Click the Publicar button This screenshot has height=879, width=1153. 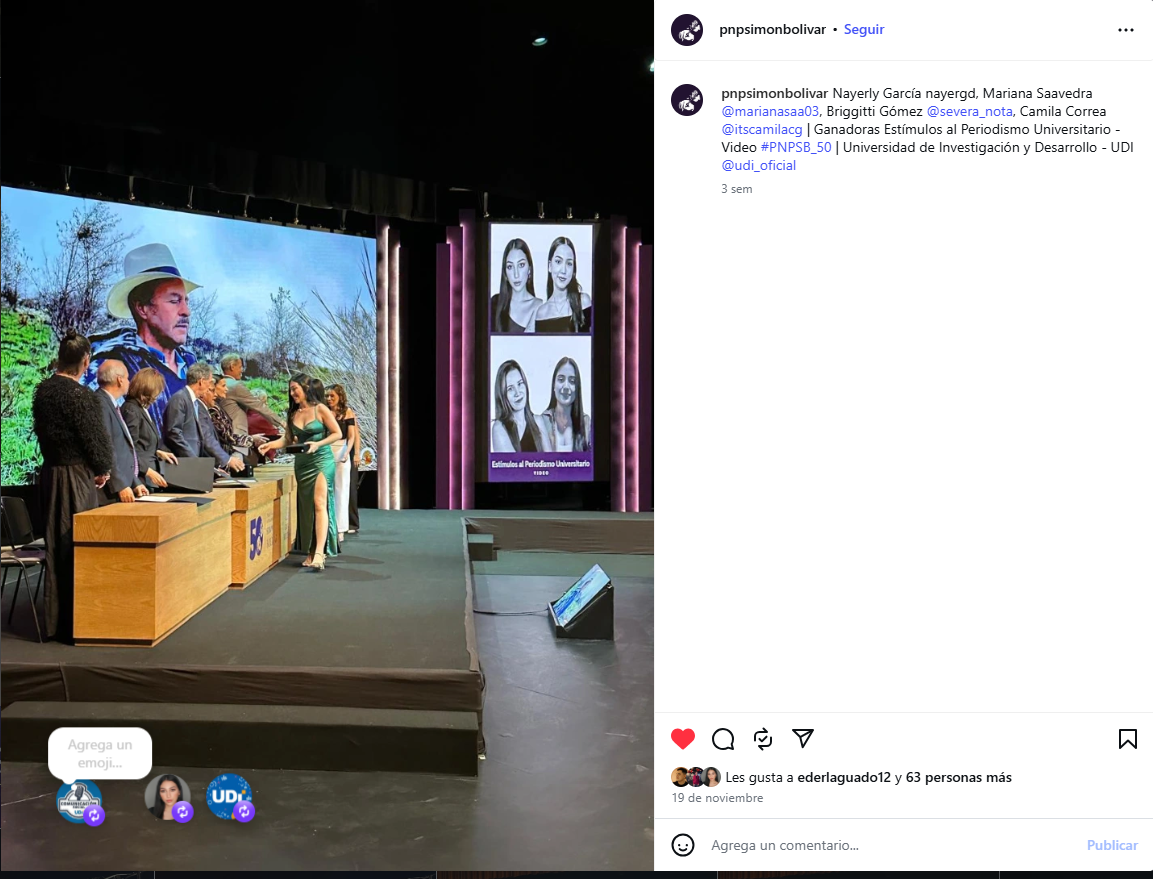click(x=1112, y=845)
